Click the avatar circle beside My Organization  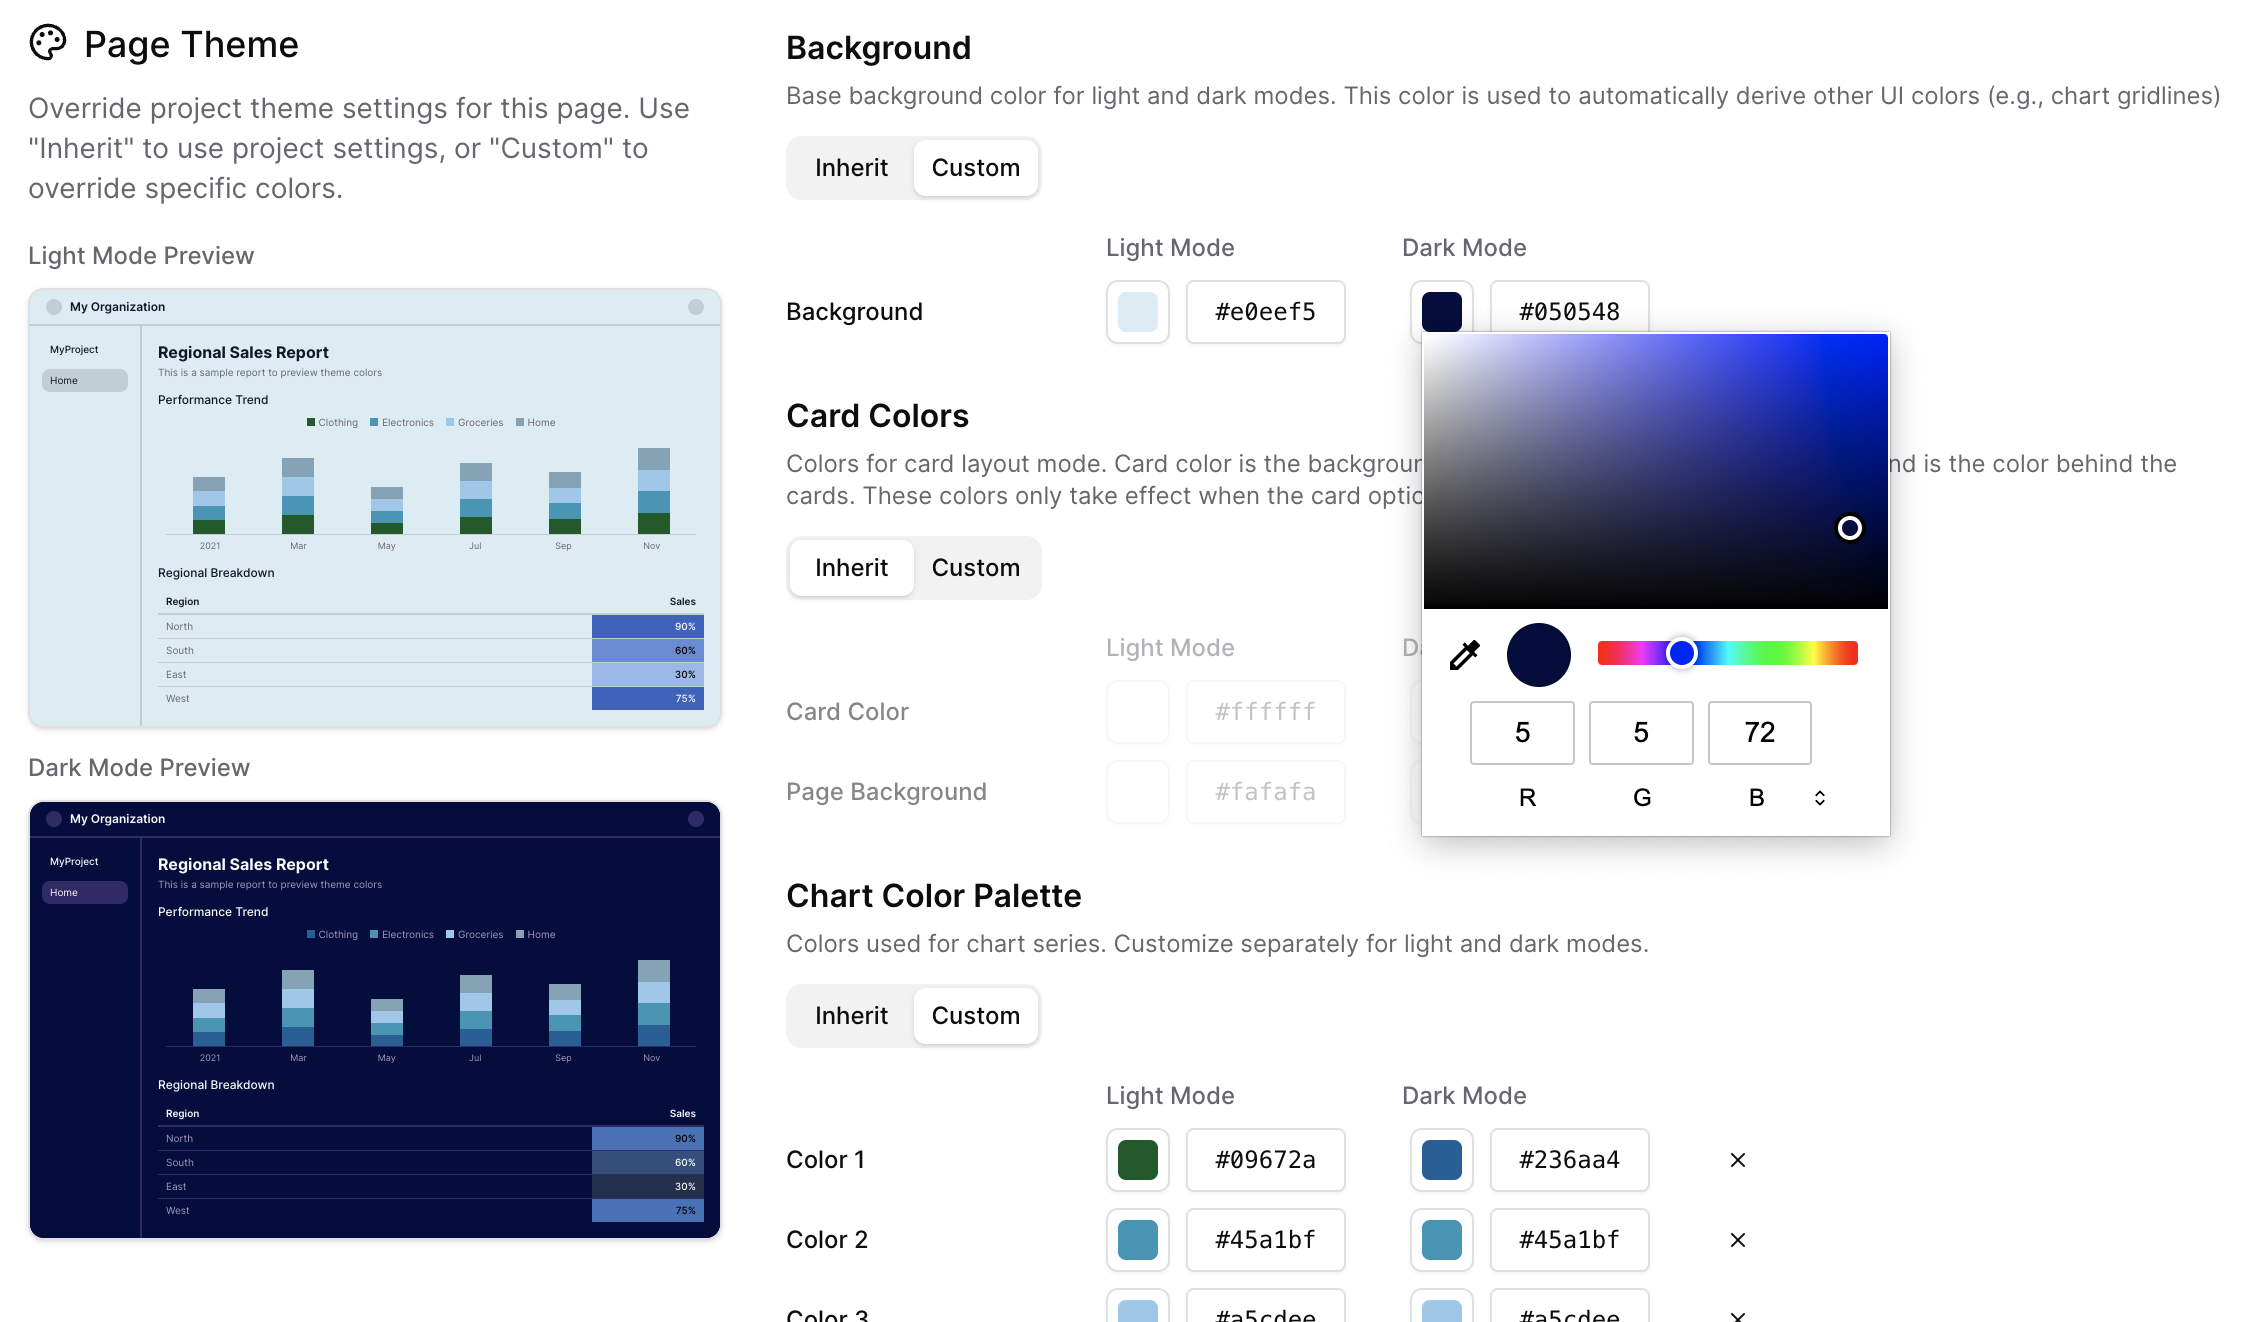point(53,307)
